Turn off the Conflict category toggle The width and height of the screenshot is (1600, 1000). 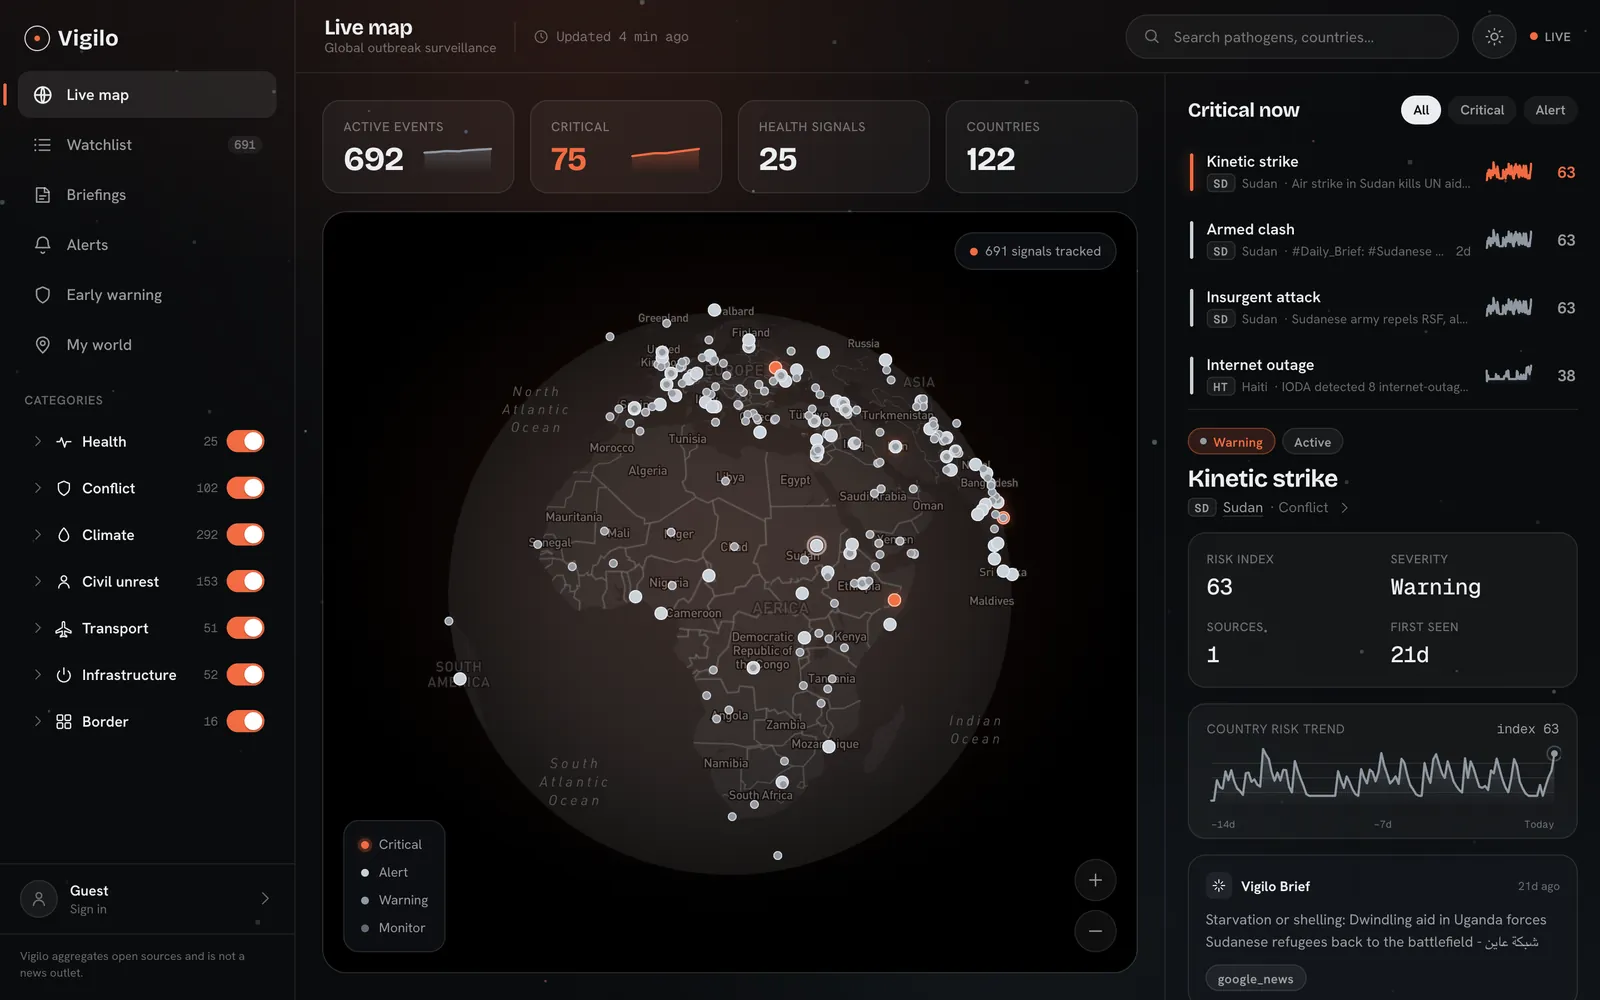(x=245, y=488)
